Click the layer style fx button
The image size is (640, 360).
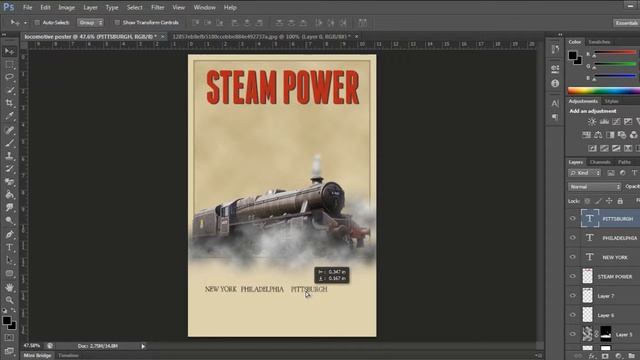pos(592,356)
